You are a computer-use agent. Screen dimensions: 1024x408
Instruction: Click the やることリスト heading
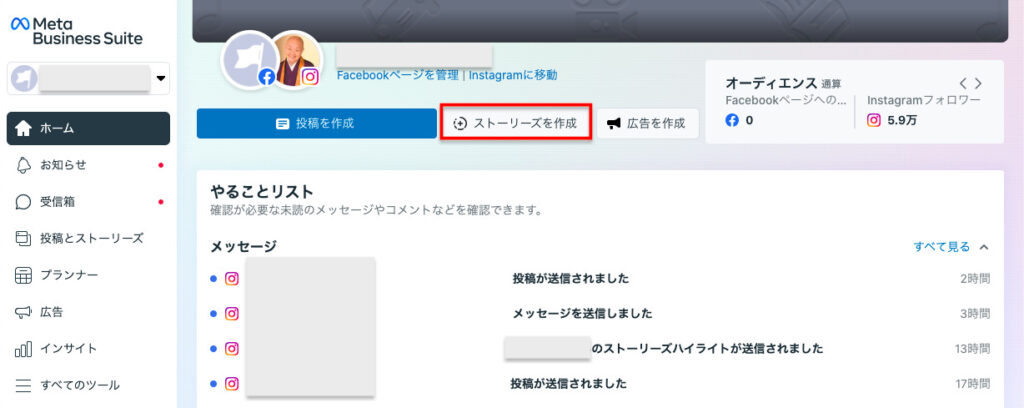point(262,191)
